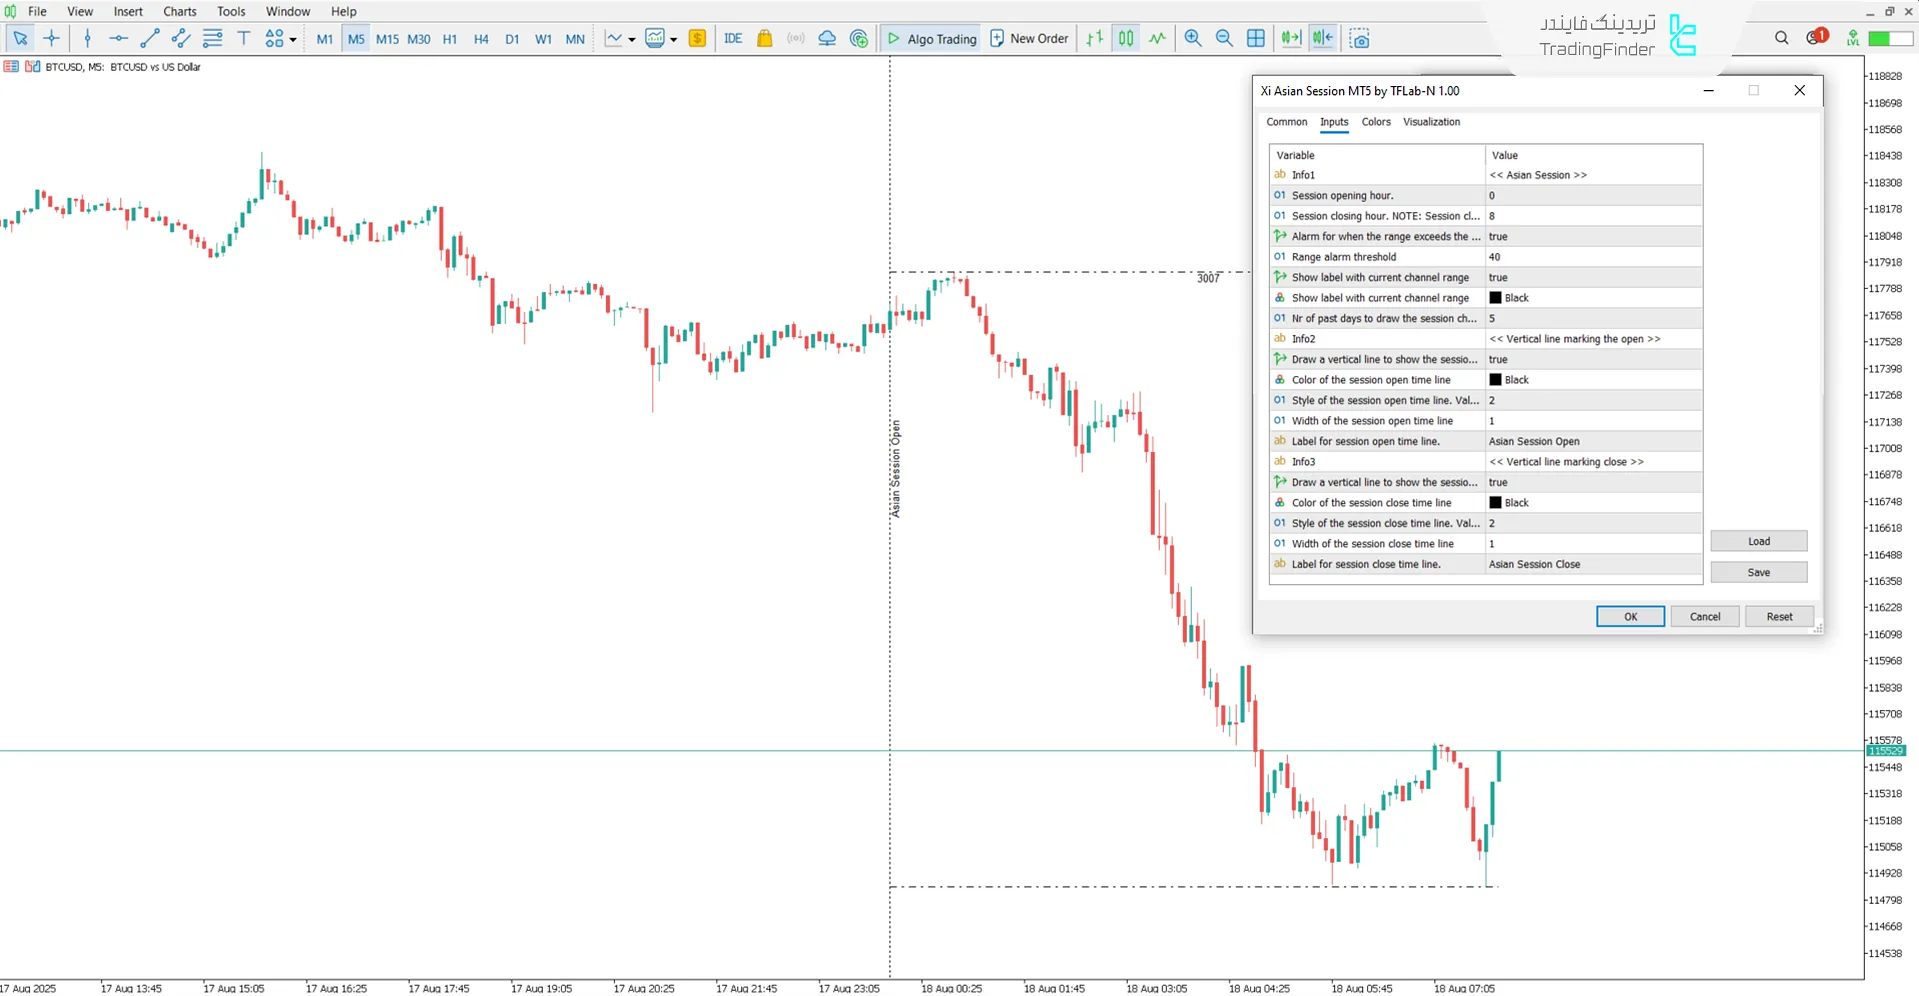Toggle chart shift from right border
The image size is (1919, 996).
1323,39
